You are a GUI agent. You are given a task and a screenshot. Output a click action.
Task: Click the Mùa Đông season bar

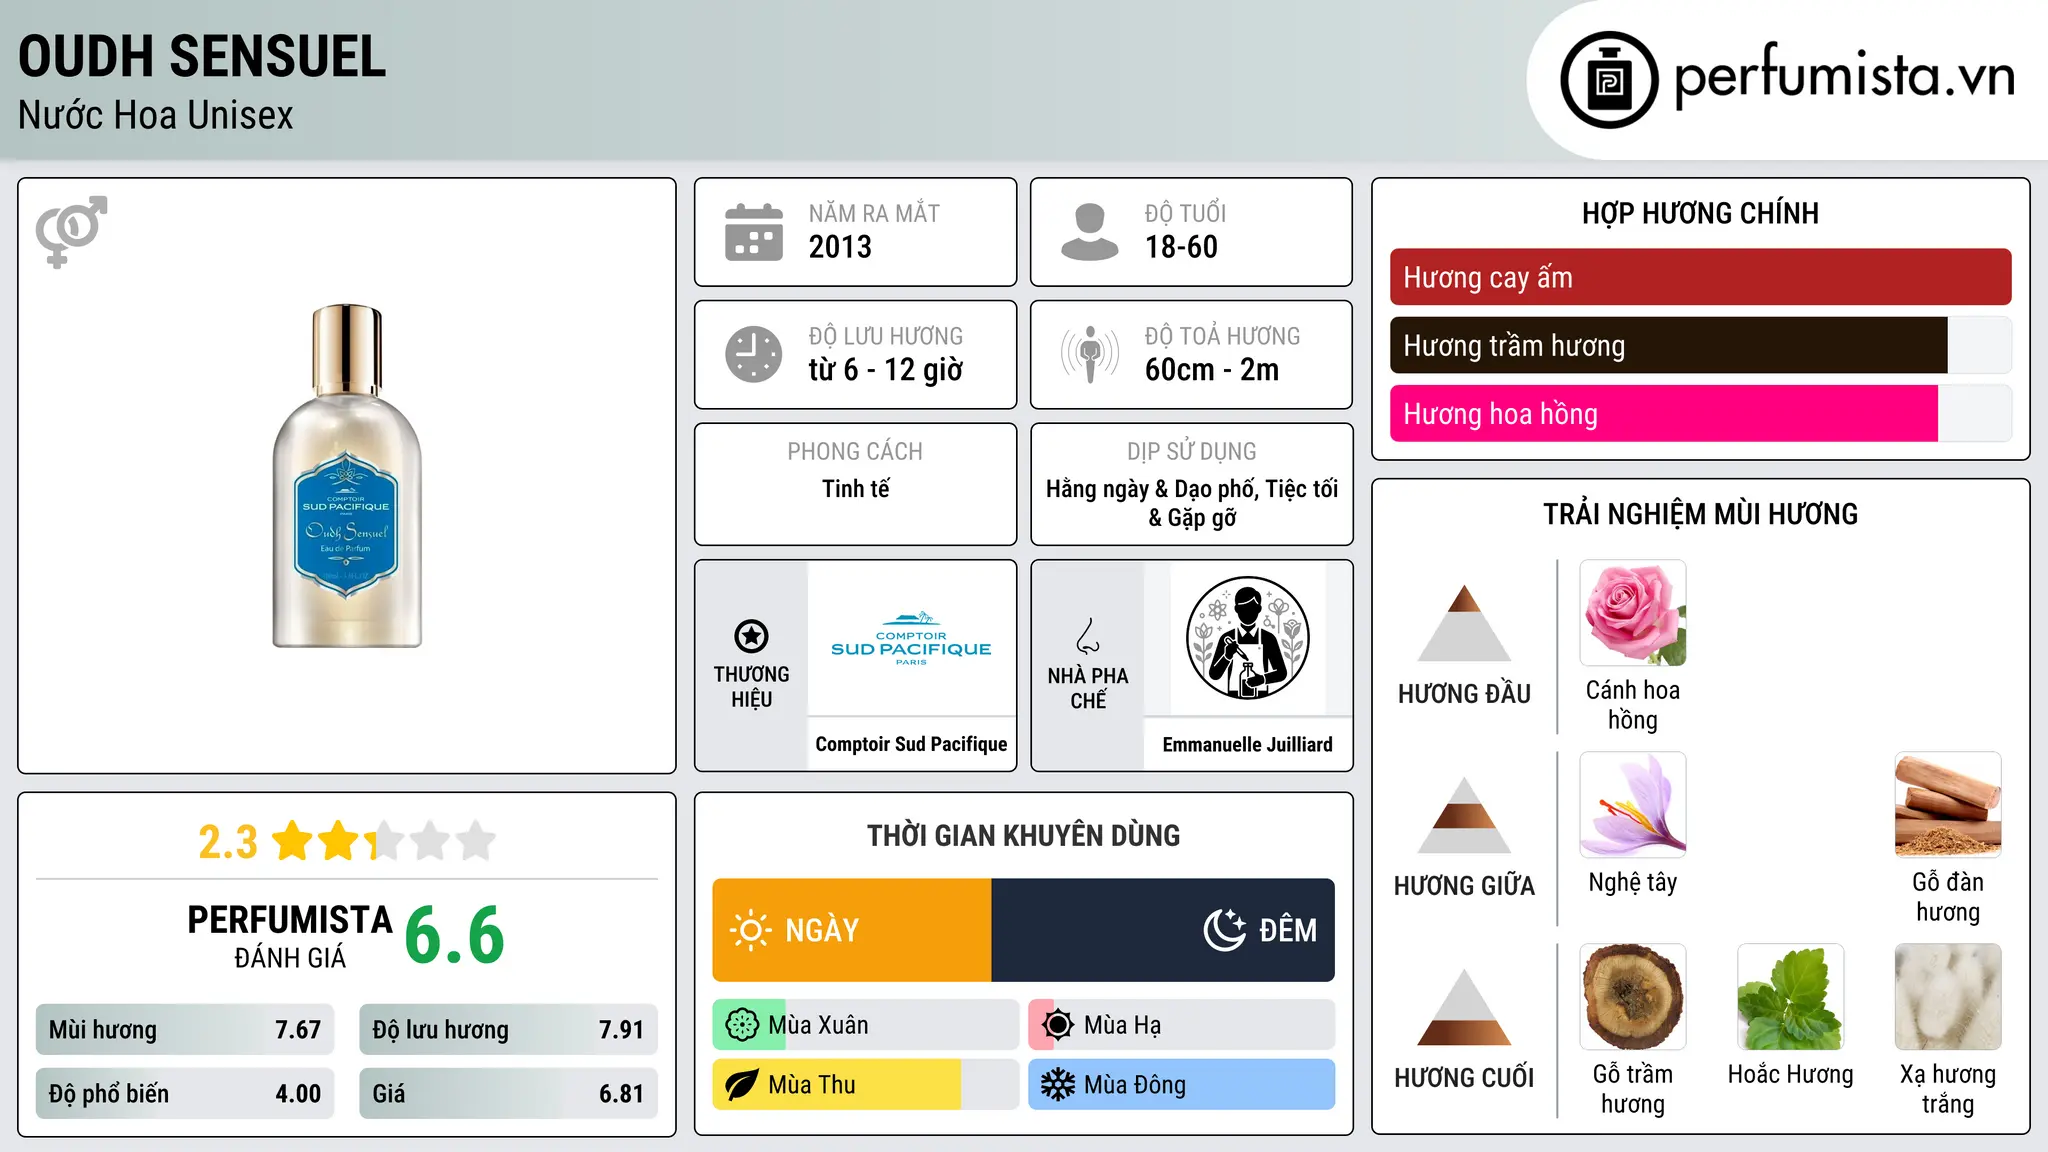1182,1085
